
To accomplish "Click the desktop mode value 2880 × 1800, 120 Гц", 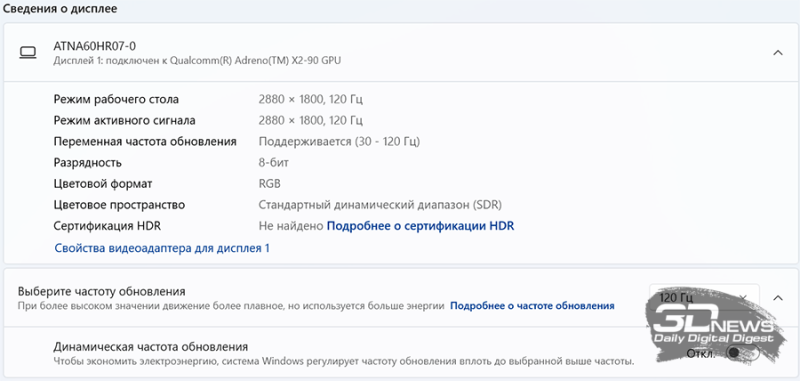I will coord(311,99).
